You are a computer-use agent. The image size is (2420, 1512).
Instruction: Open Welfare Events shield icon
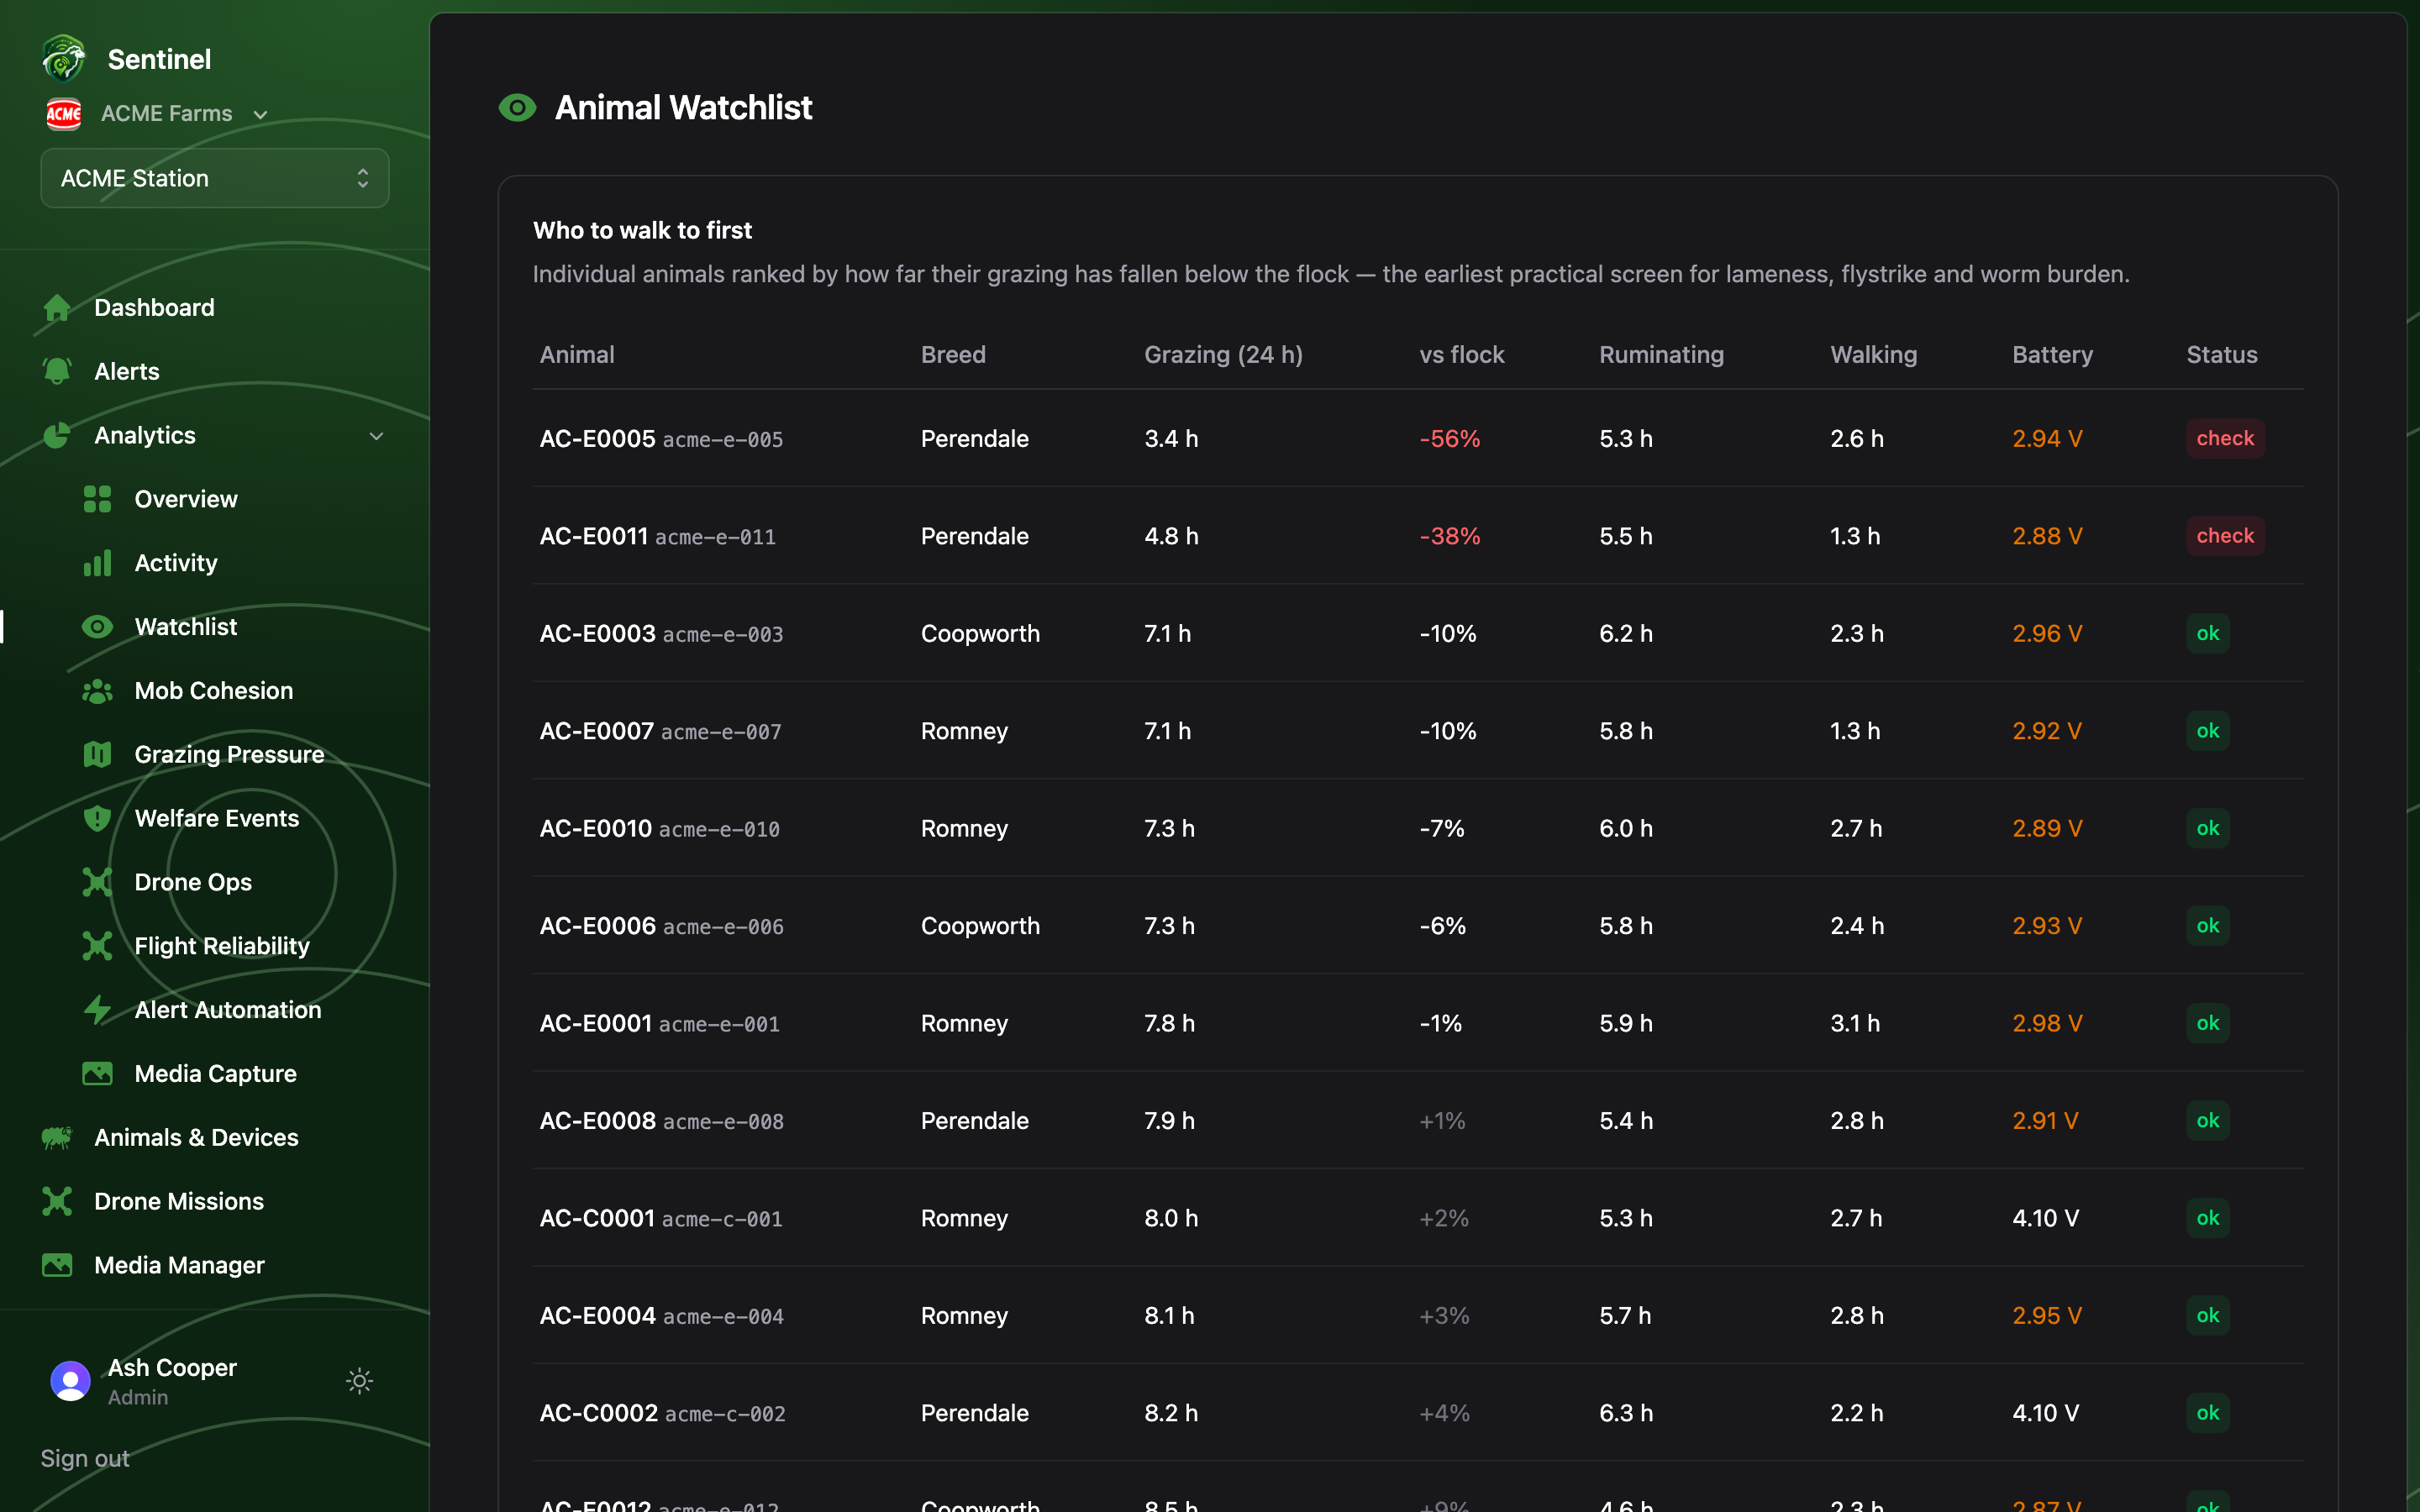point(97,818)
